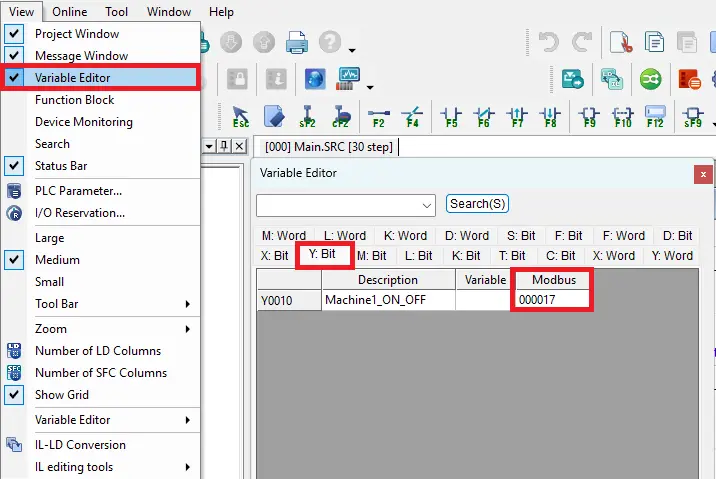Click the F5 normally open contact icon
Viewport: 716px width, 479px height.
coord(451,115)
